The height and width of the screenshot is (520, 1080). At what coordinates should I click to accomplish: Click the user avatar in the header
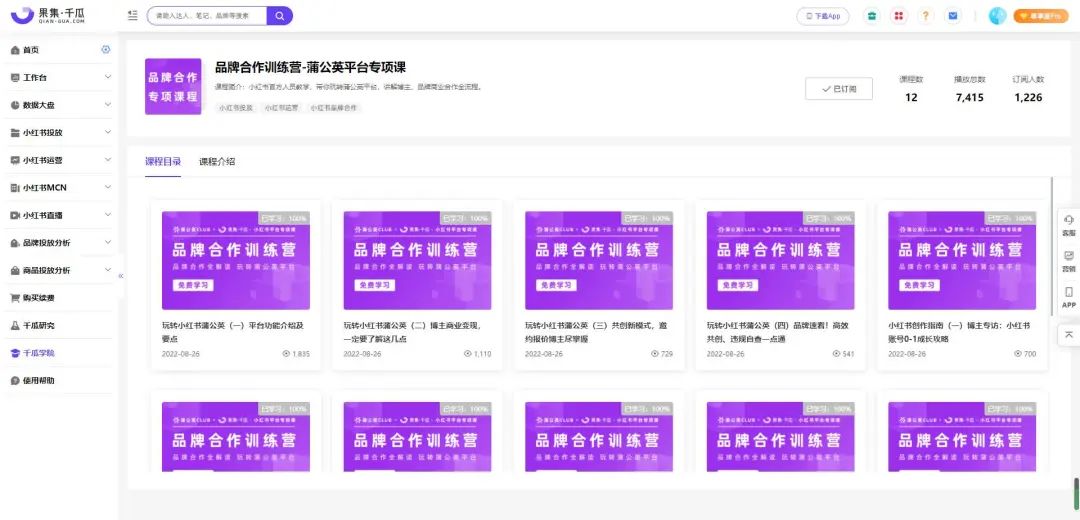pyautogui.click(x=997, y=16)
